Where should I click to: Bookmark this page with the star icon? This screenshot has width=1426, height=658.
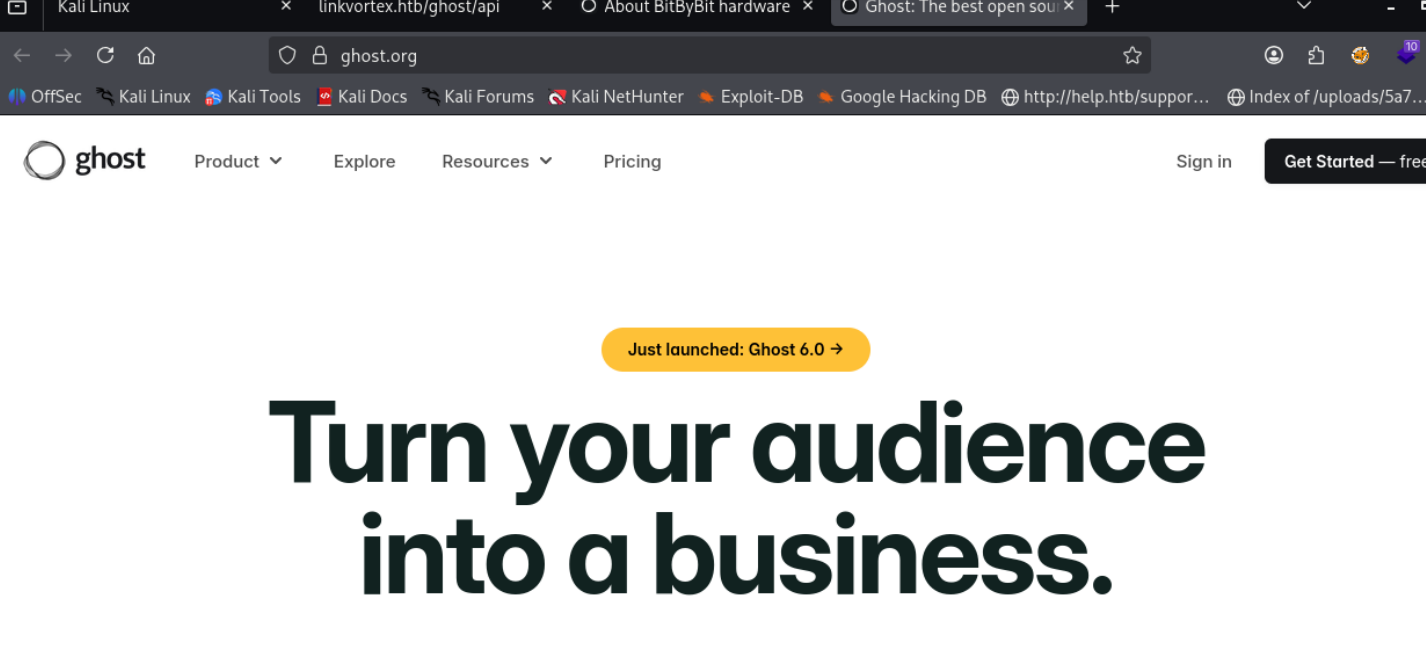[1132, 56]
